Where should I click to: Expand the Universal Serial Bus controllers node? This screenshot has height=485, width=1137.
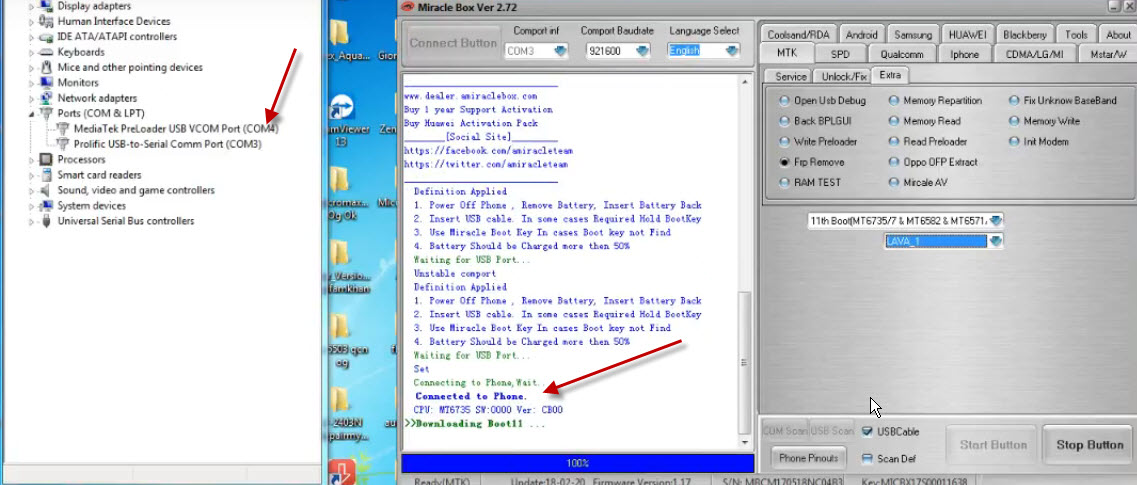[31, 221]
